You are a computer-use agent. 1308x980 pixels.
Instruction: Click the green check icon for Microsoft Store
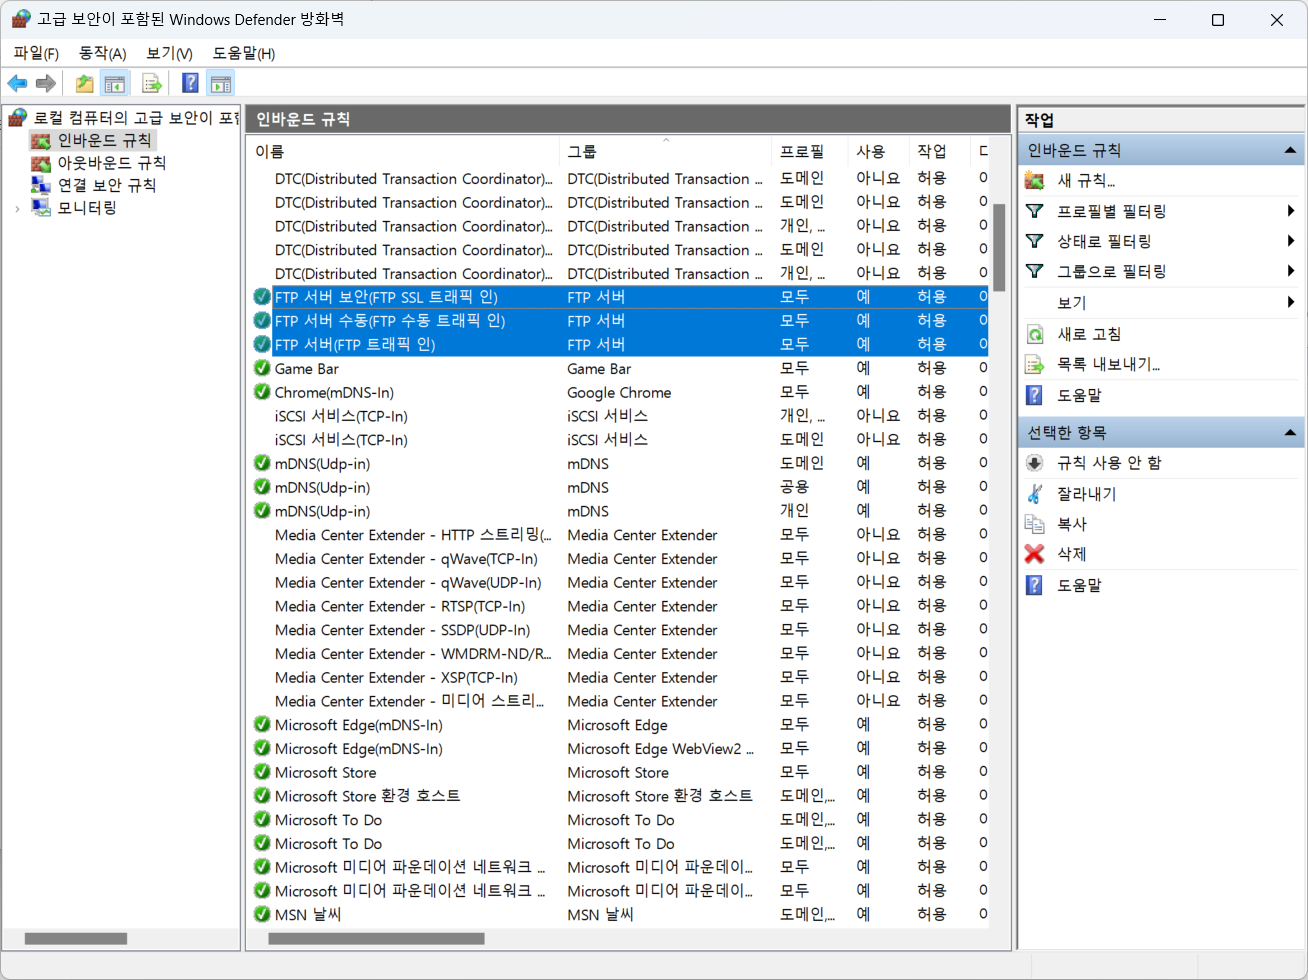[x=262, y=772]
